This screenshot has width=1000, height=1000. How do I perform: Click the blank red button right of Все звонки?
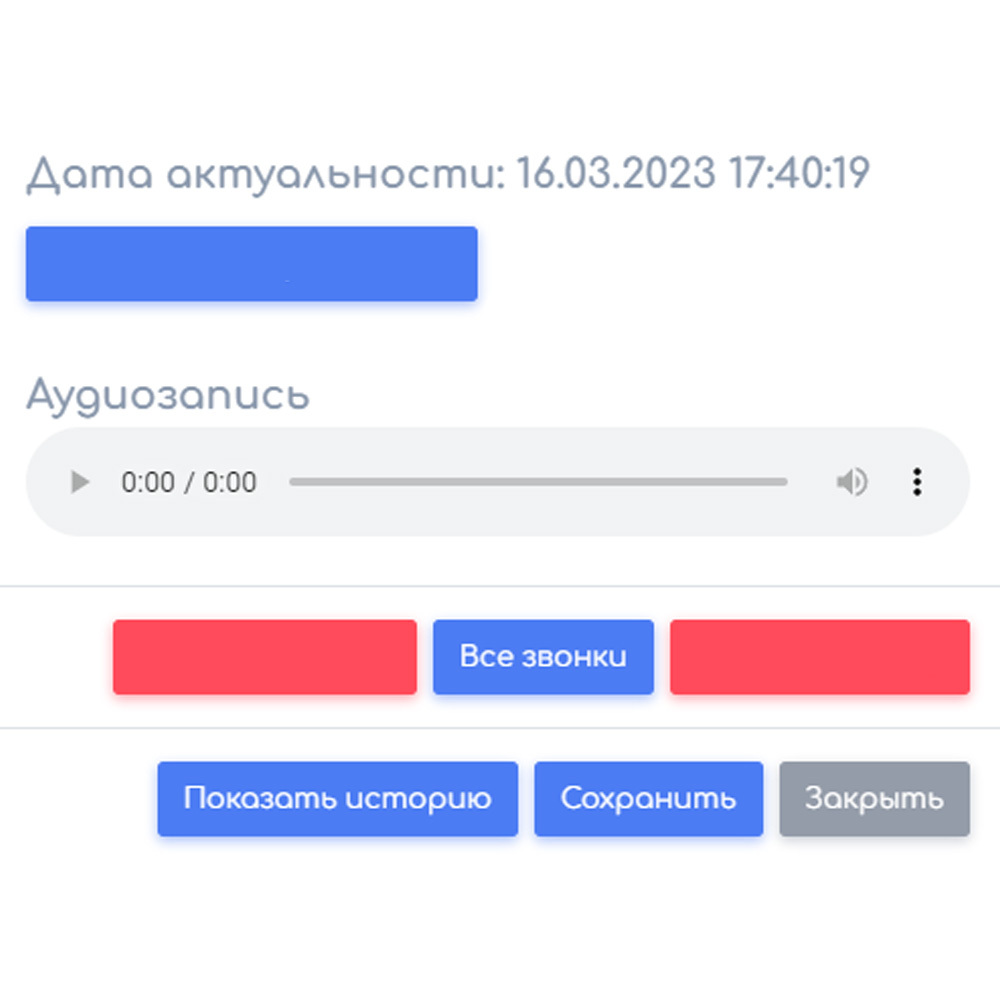[x=819, y=657]
